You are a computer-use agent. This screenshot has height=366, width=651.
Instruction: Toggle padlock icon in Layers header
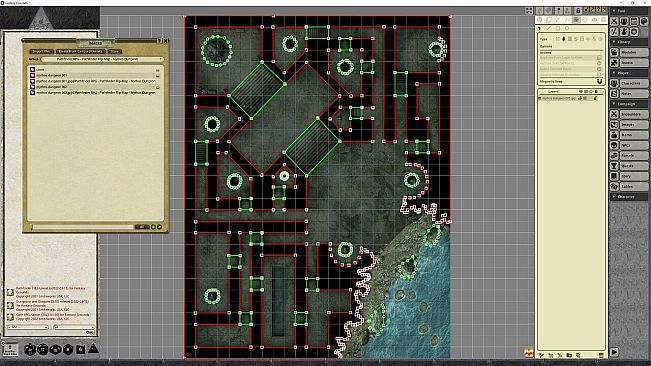pos(596,91)
